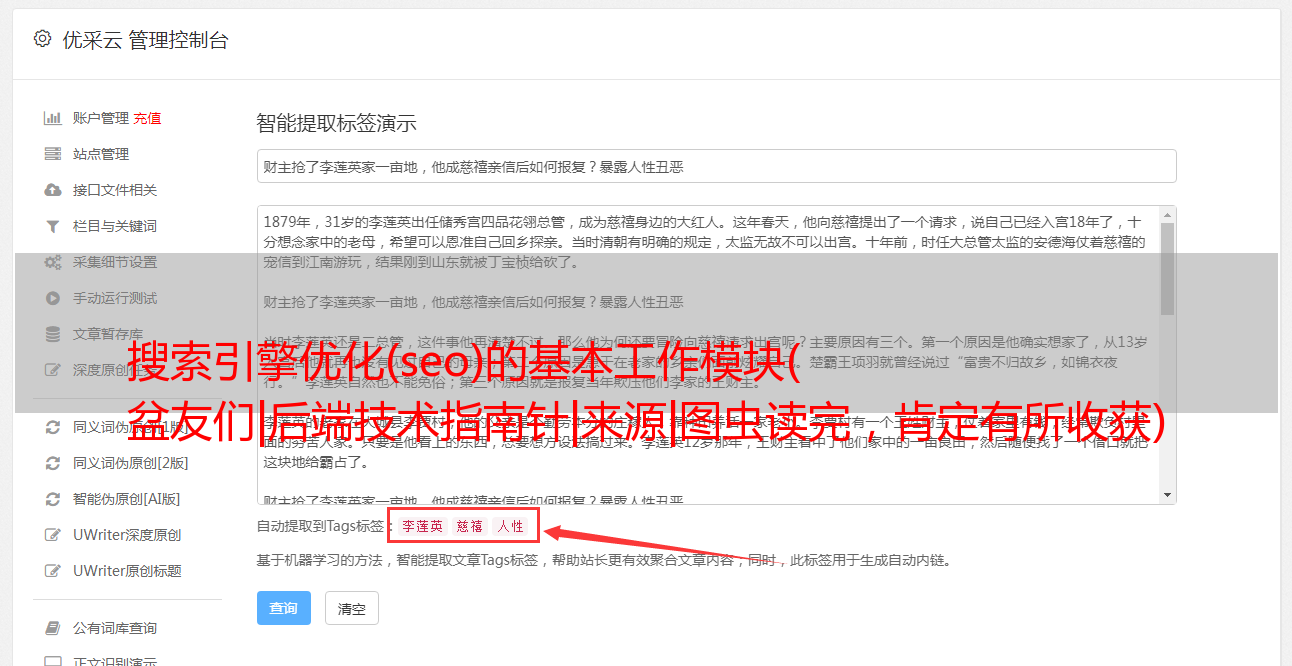
Task: Open UWriter深度原创 in sidebar
Action: point(127,535)
